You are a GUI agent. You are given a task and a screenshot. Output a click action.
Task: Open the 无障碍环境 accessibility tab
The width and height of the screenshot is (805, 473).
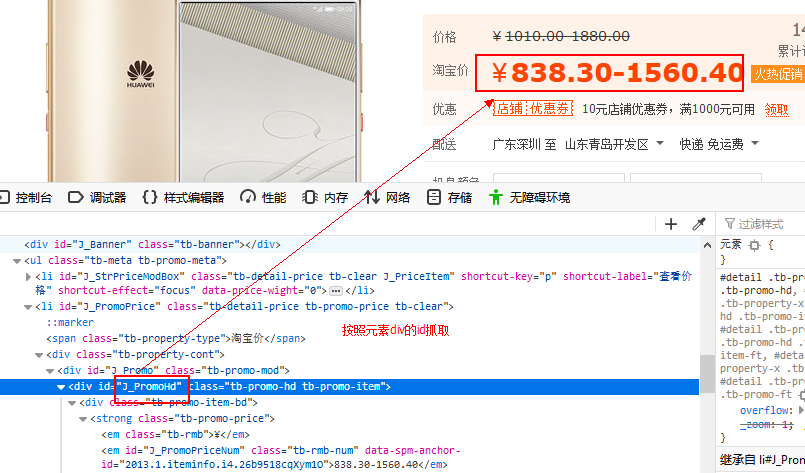point(529,198)
